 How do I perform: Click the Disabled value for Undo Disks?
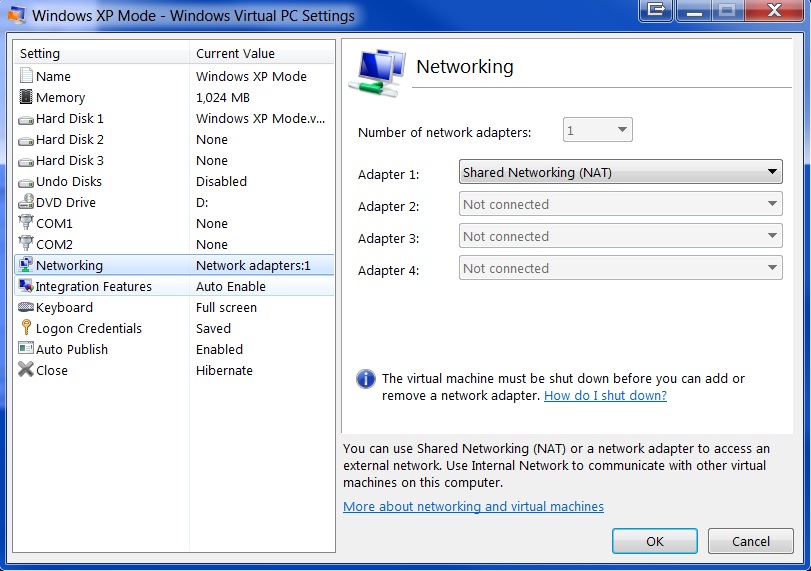pyautogui.click(x=221, y=182)
